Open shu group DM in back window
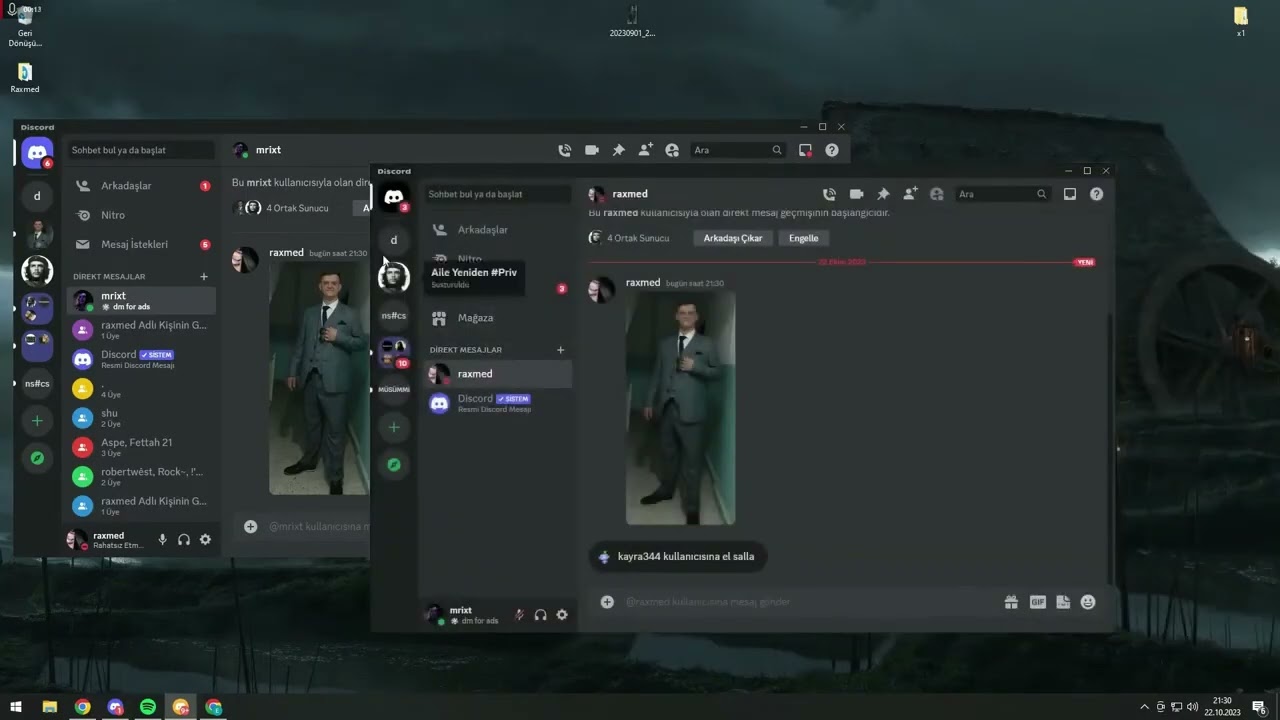Screen dimensions: 1280x720 (142, 417)
